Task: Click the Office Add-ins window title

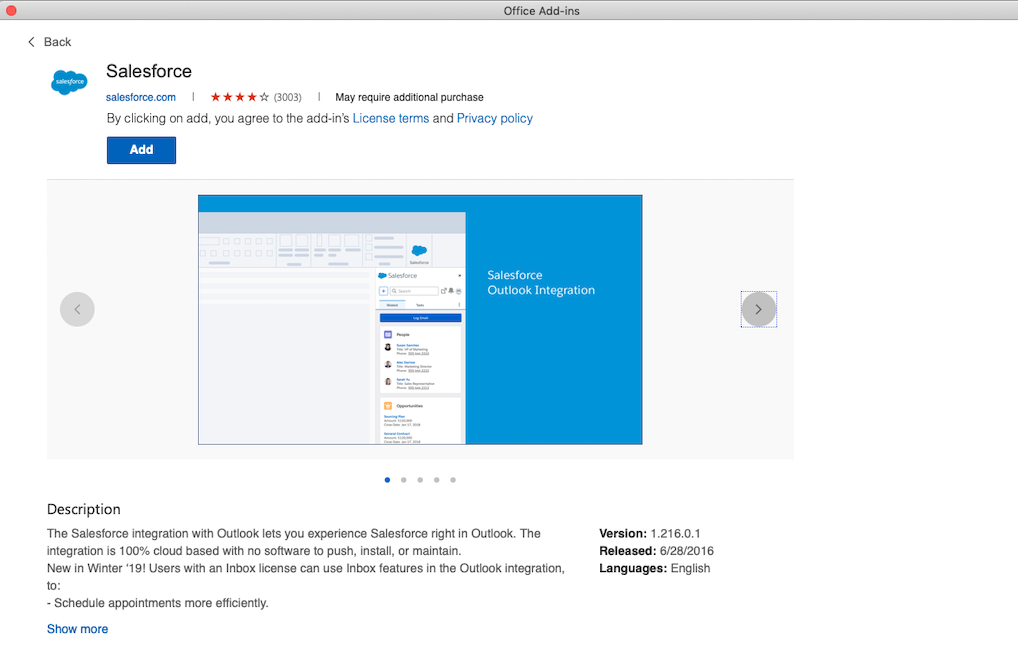Action: [x=541, y=10]
